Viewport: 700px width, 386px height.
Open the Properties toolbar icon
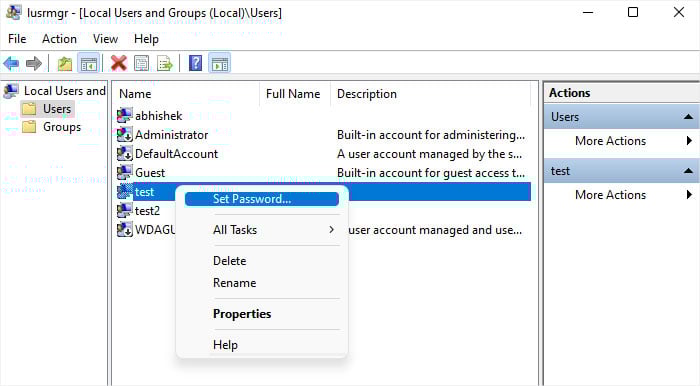[x=142, y=63]
